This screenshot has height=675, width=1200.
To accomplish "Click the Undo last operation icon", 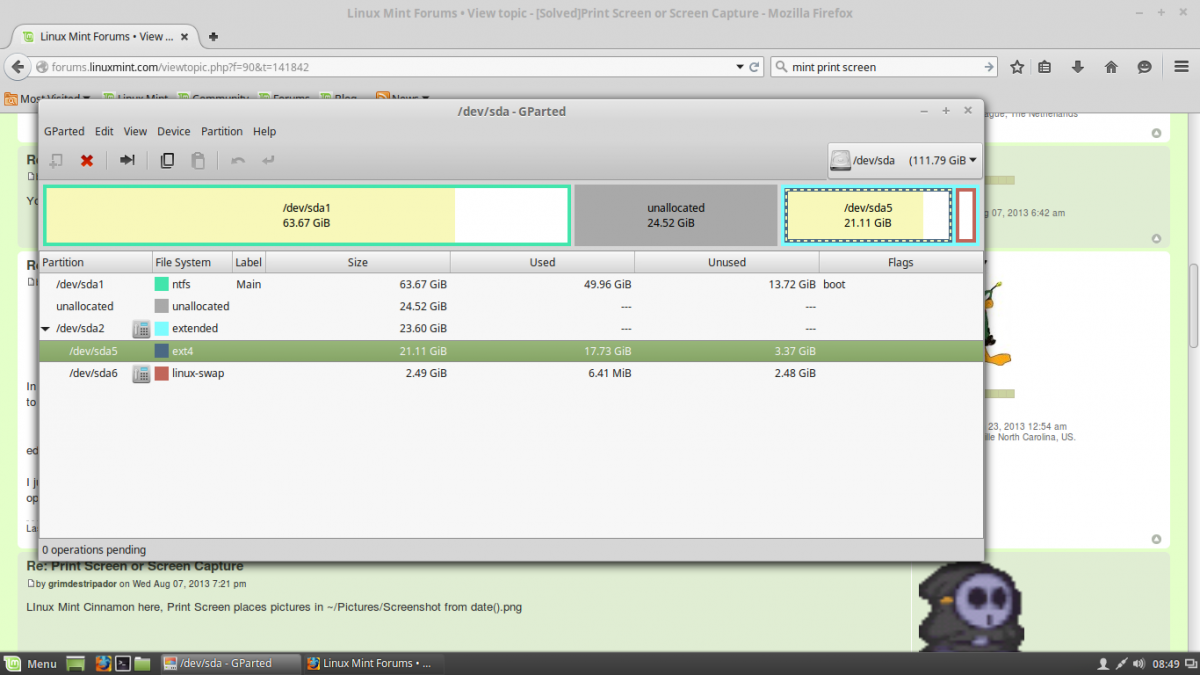I will (238, 160).
